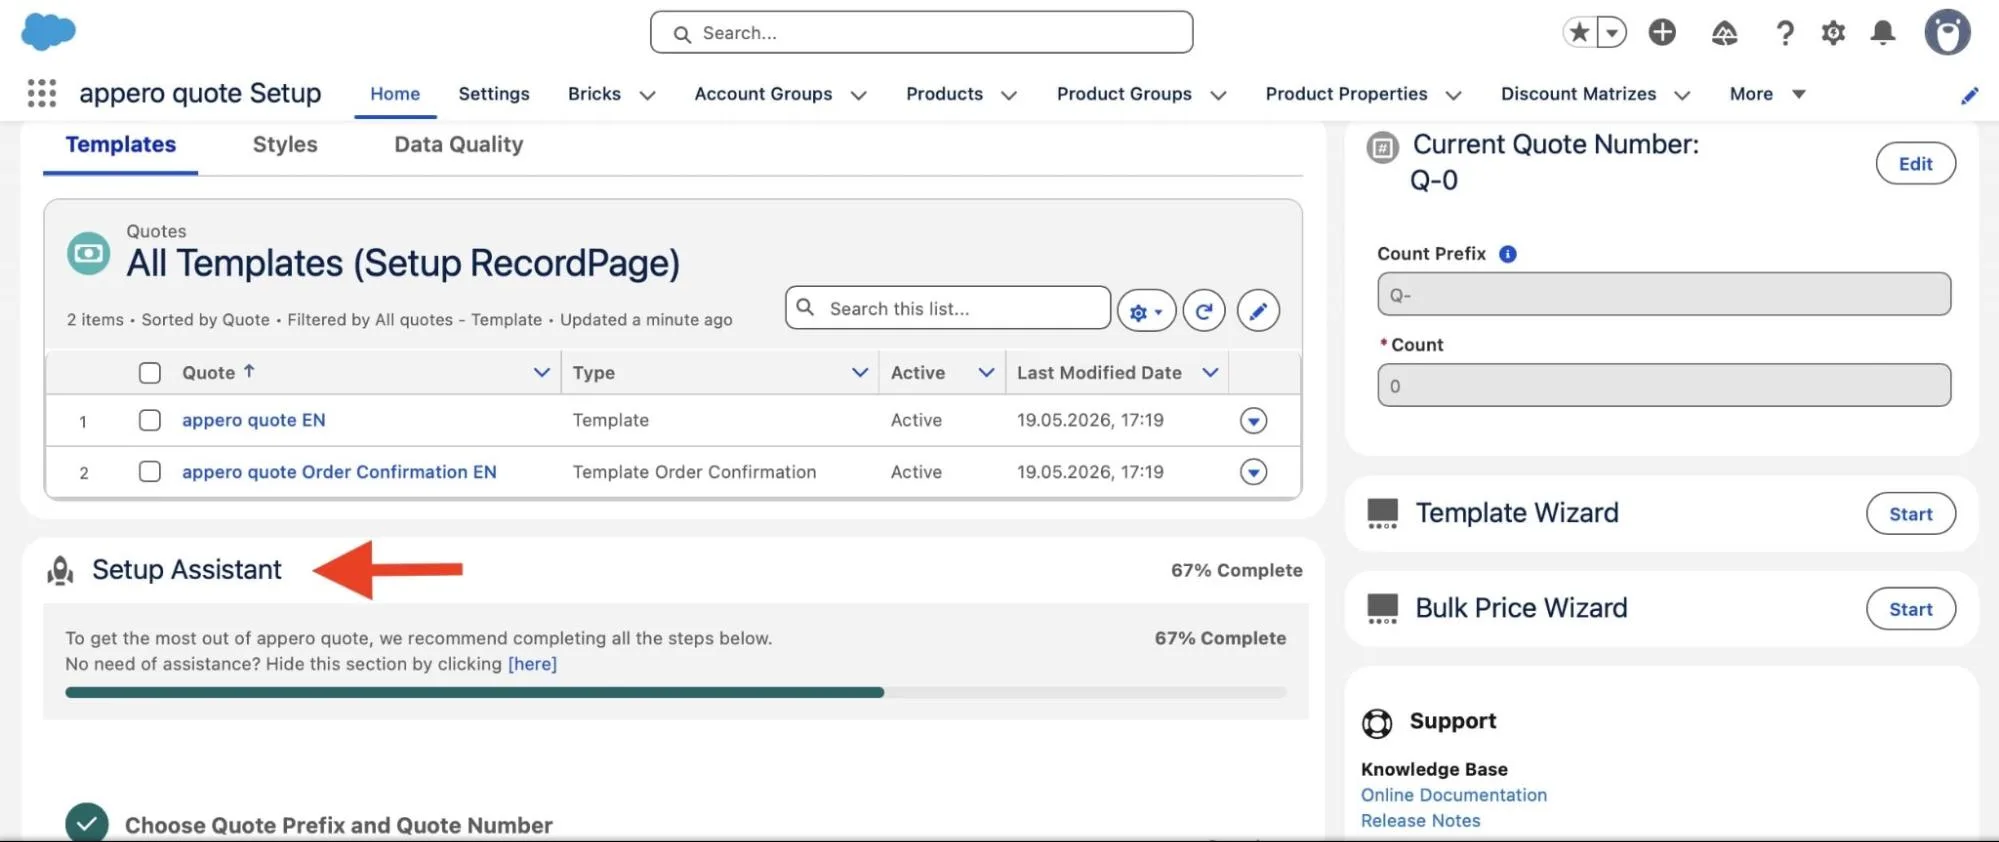Switch to the Styles tab

(285, 145)
